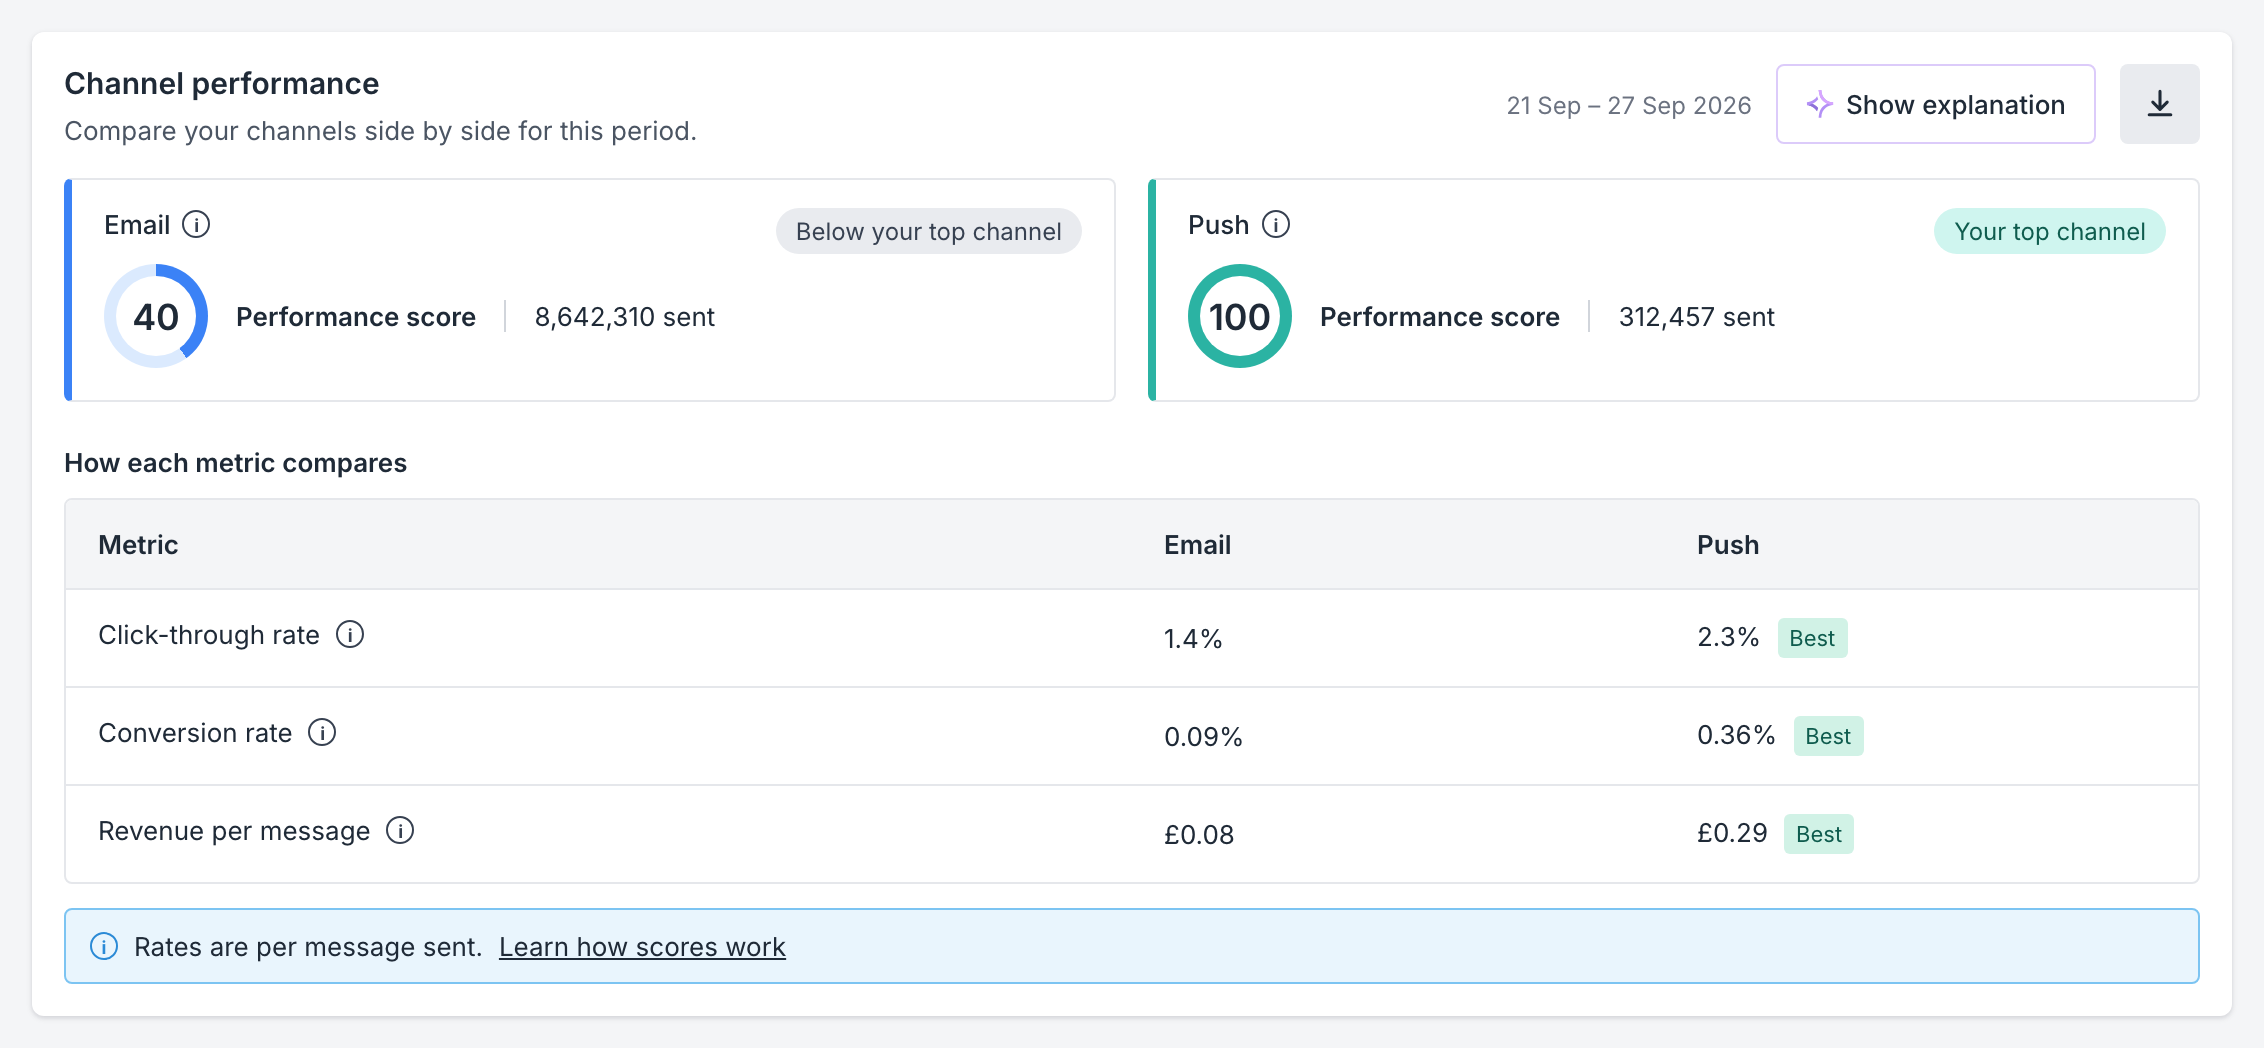
Task: Click Push revenue value £0.29
Action: 1732,833
